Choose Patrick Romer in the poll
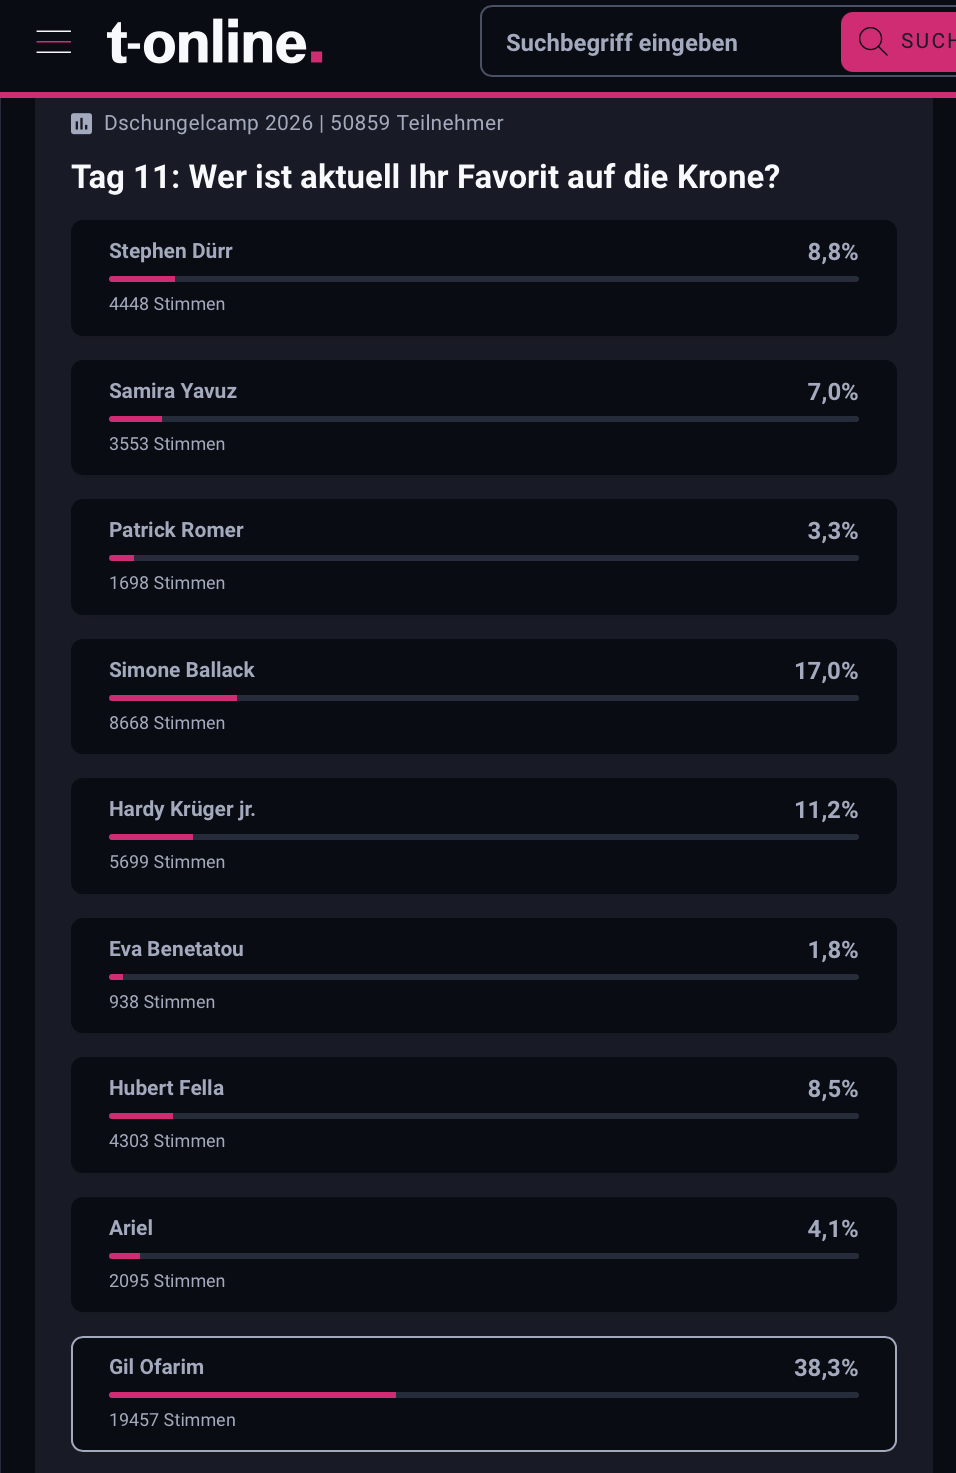The image size is (956, 1473). point(483,557)
